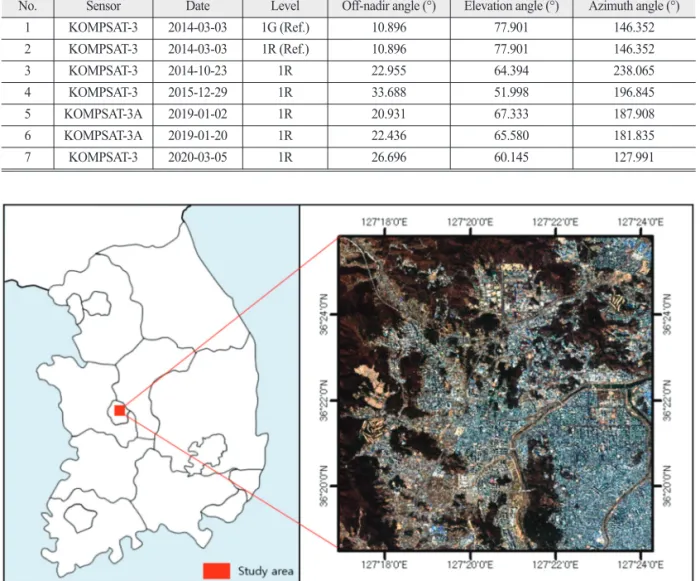Viewport: 700px width, 581px height.
Task: Click bottom axis label 127°20'0"E
Action: (x=470, y=565)
